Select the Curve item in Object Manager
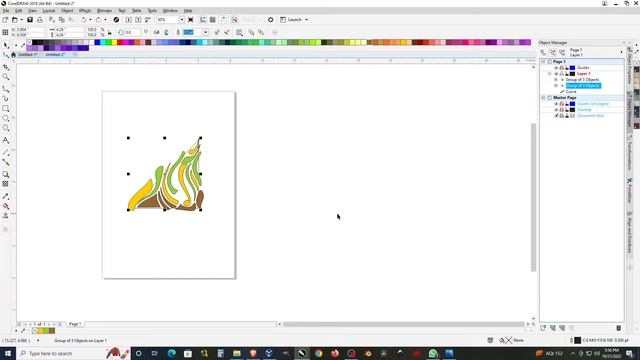The height and width of the screenshot is (360, 640). click(571, 92)
